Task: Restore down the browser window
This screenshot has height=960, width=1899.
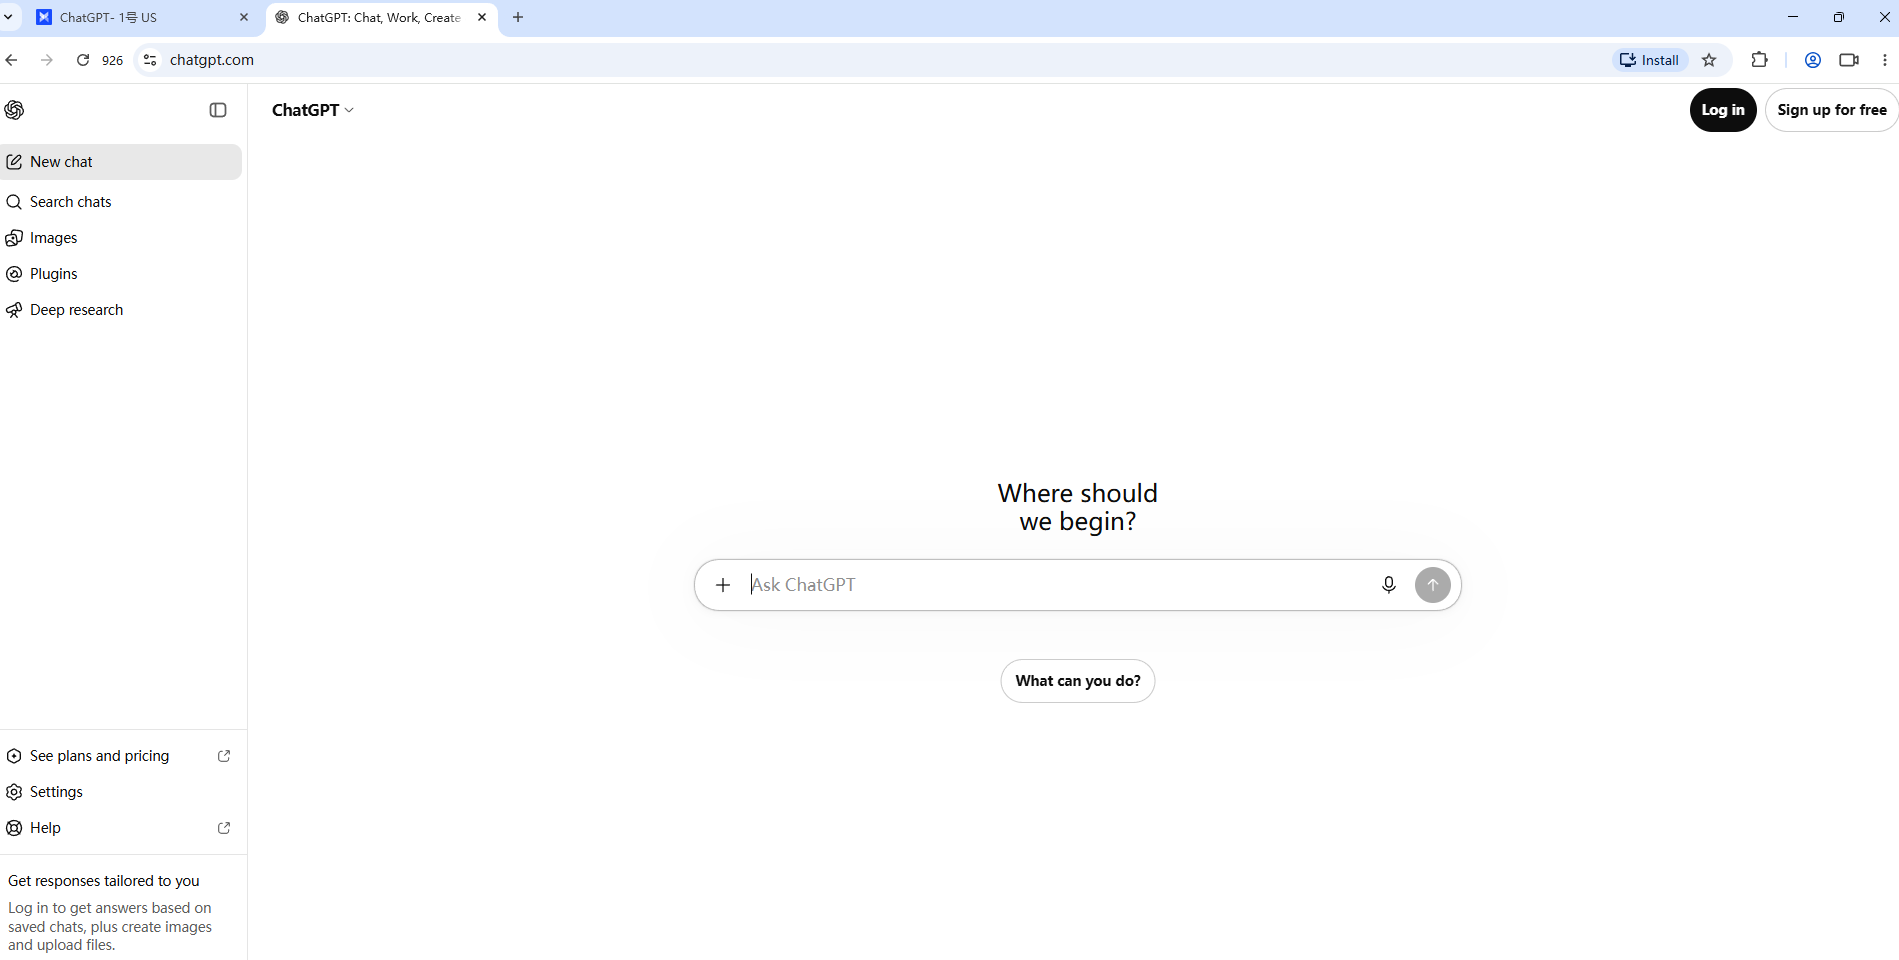Action: pos(1839,17)
